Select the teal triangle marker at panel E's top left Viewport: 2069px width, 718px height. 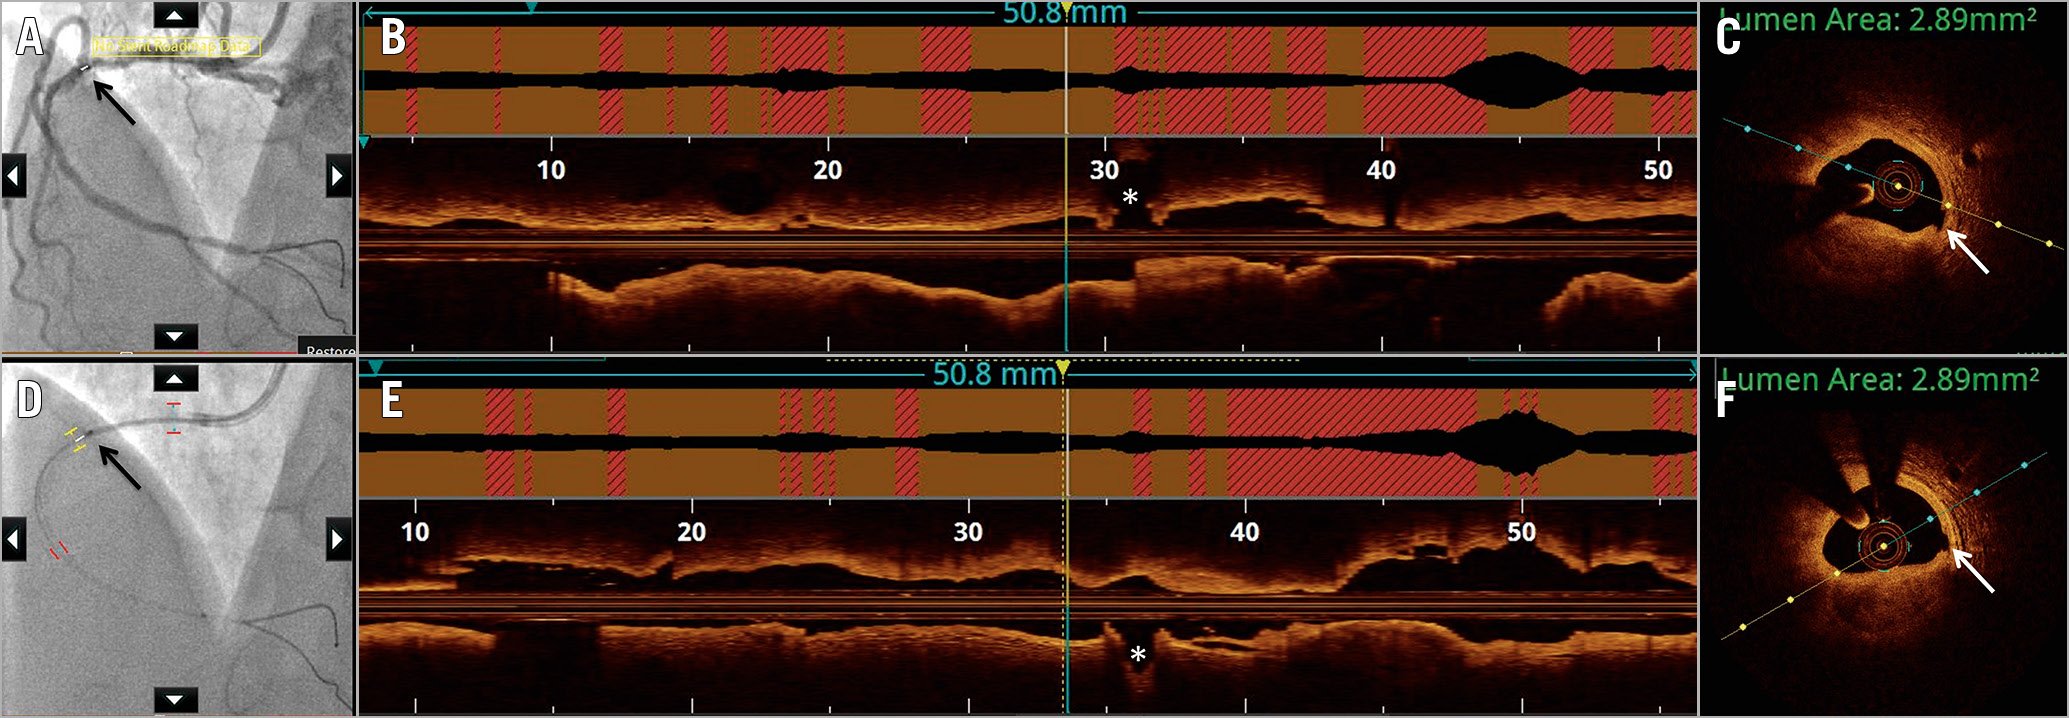click(375, 368)
